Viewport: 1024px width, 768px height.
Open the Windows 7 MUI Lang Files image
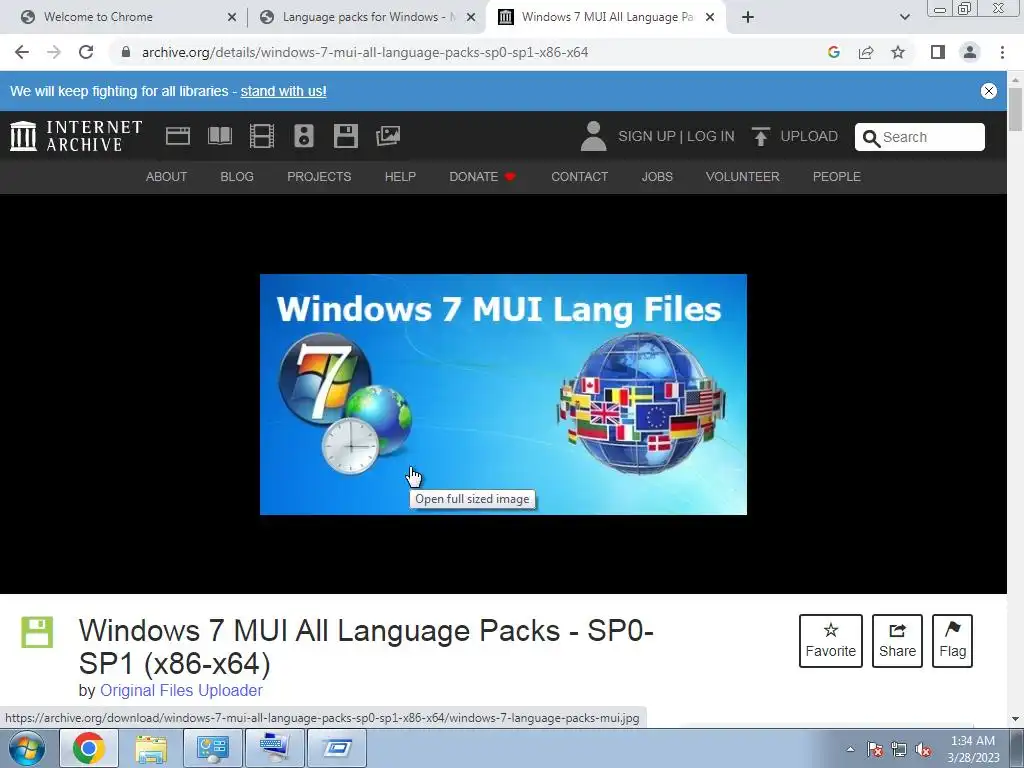click(x=503, y=394)
